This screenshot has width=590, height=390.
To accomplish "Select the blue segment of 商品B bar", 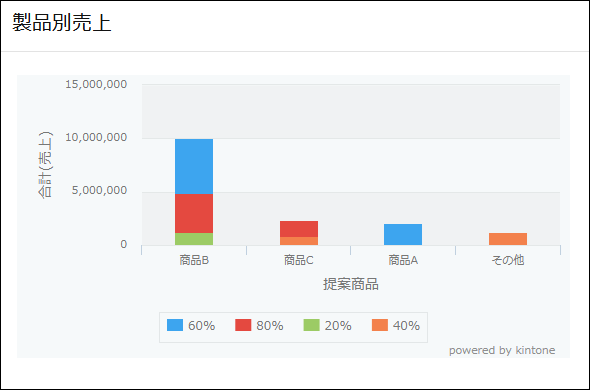I will click(x=194, y=166).
